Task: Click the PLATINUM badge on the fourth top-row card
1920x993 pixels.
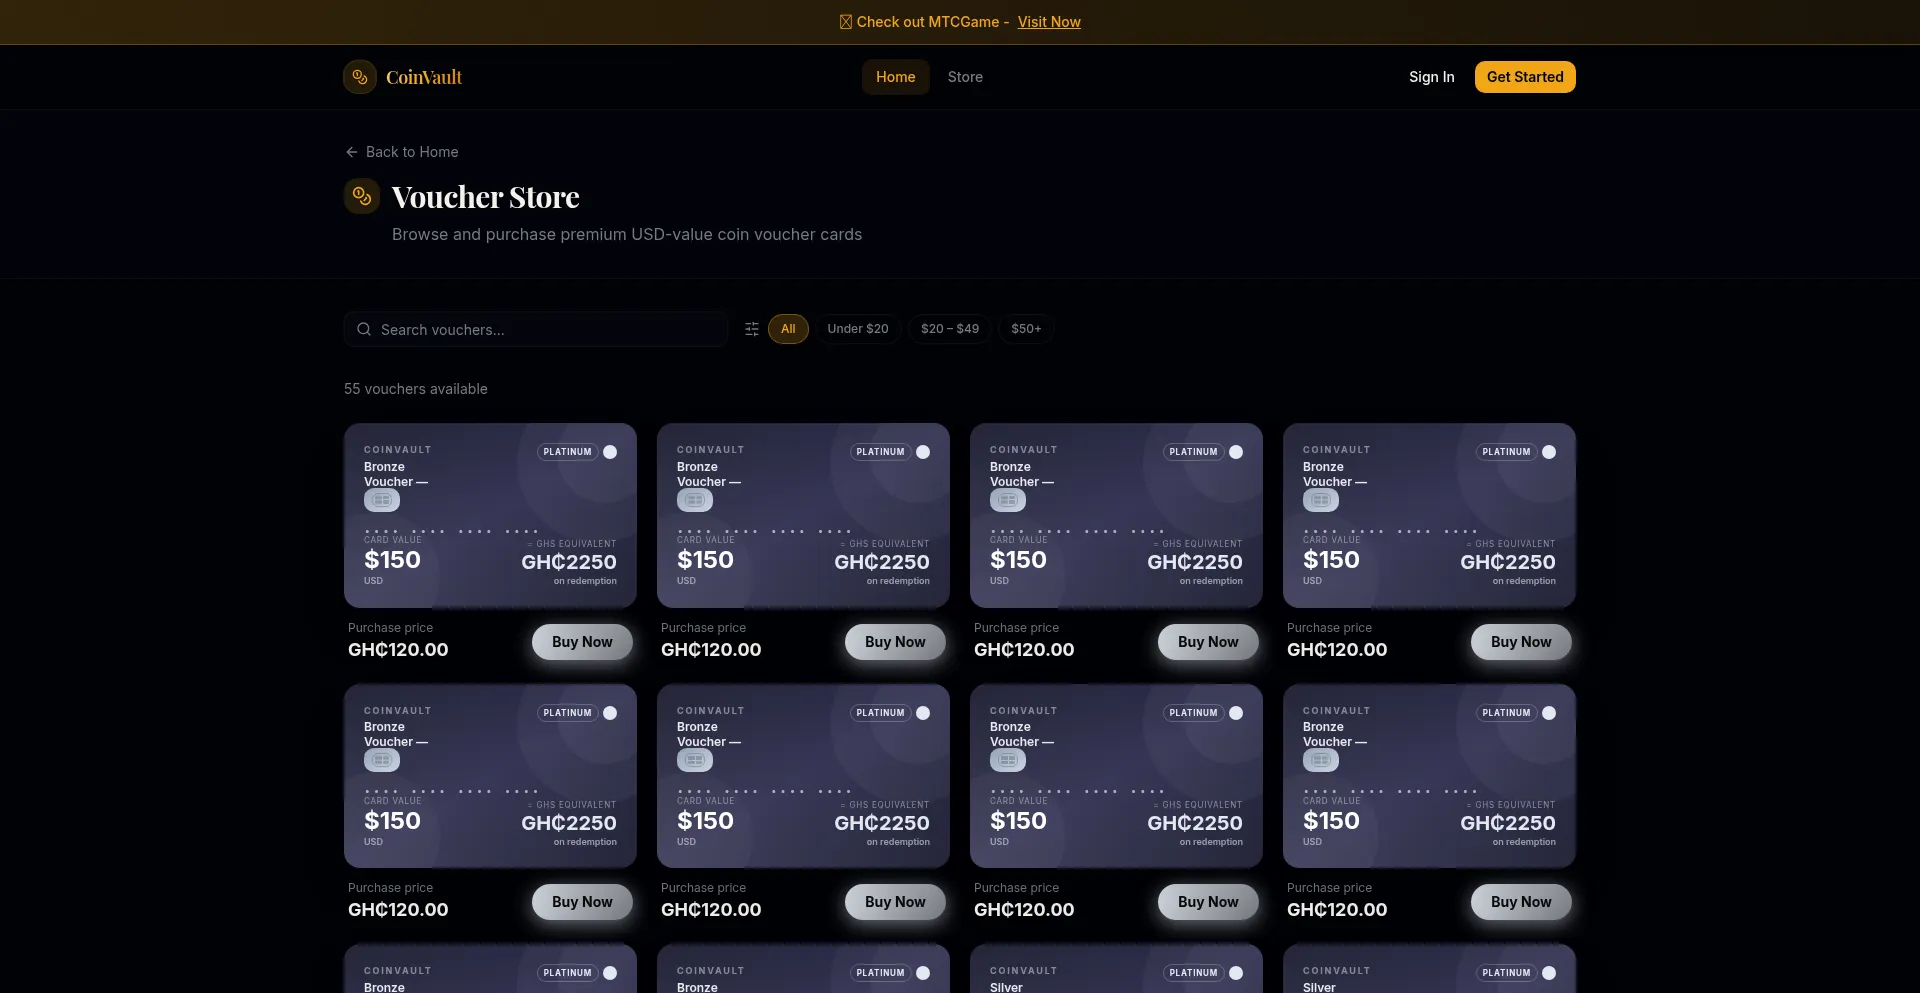Action: pyautogui.click(x=1507, y=452)
